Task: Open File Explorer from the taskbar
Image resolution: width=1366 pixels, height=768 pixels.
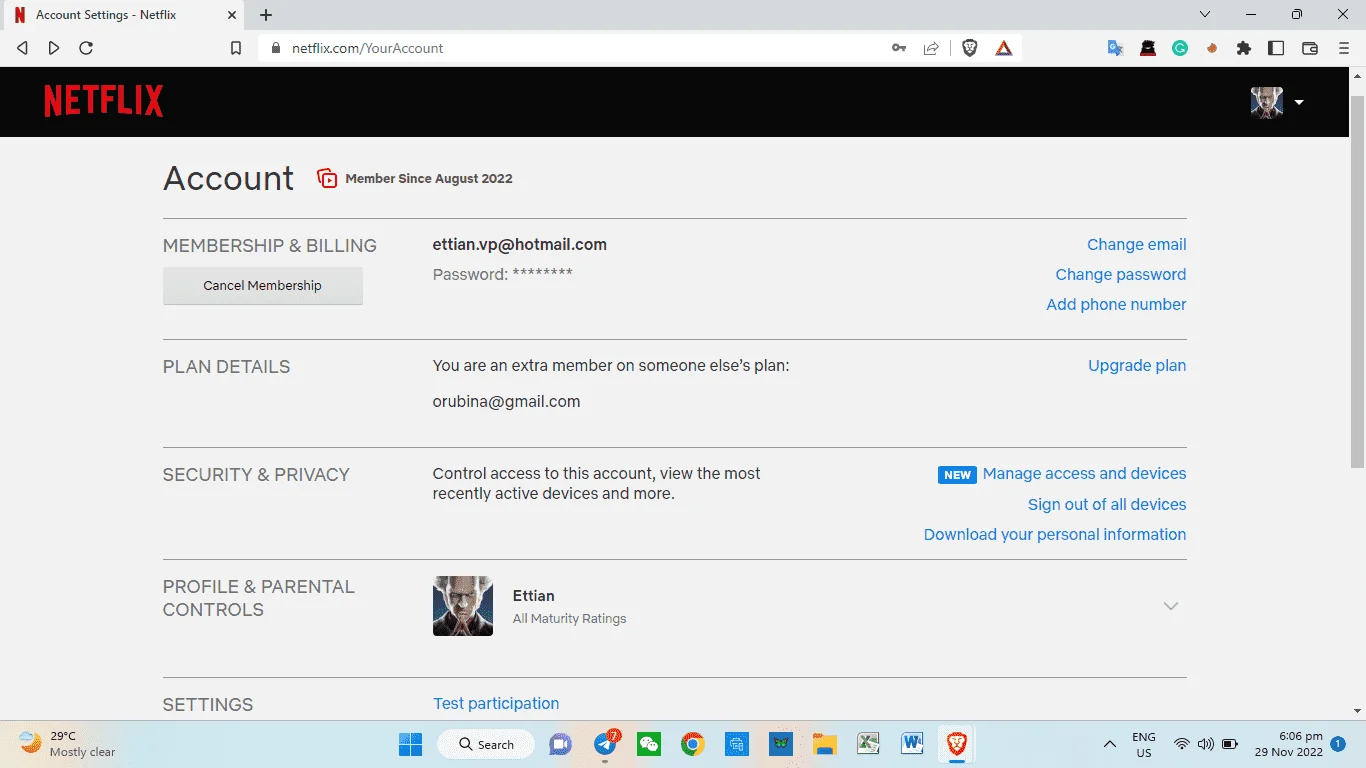Action: (x=824, y=744)
